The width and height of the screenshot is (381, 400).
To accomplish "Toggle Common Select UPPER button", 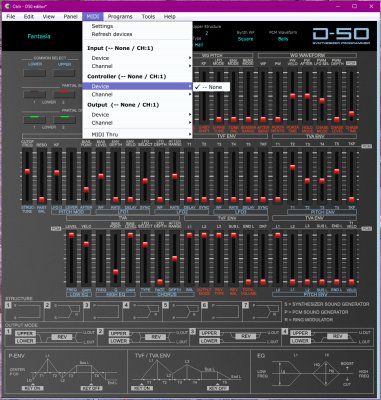I will [x=65, y=73].
